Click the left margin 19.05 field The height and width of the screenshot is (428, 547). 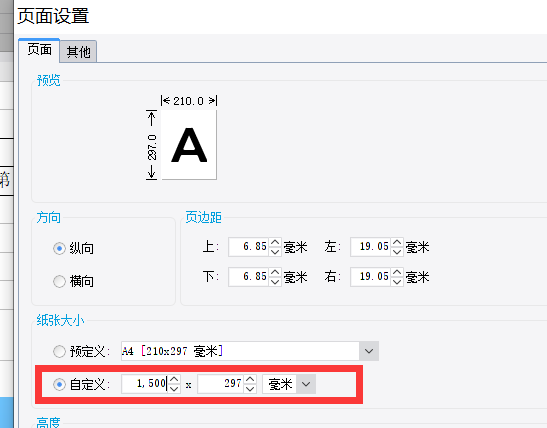[x=370, y=247]
